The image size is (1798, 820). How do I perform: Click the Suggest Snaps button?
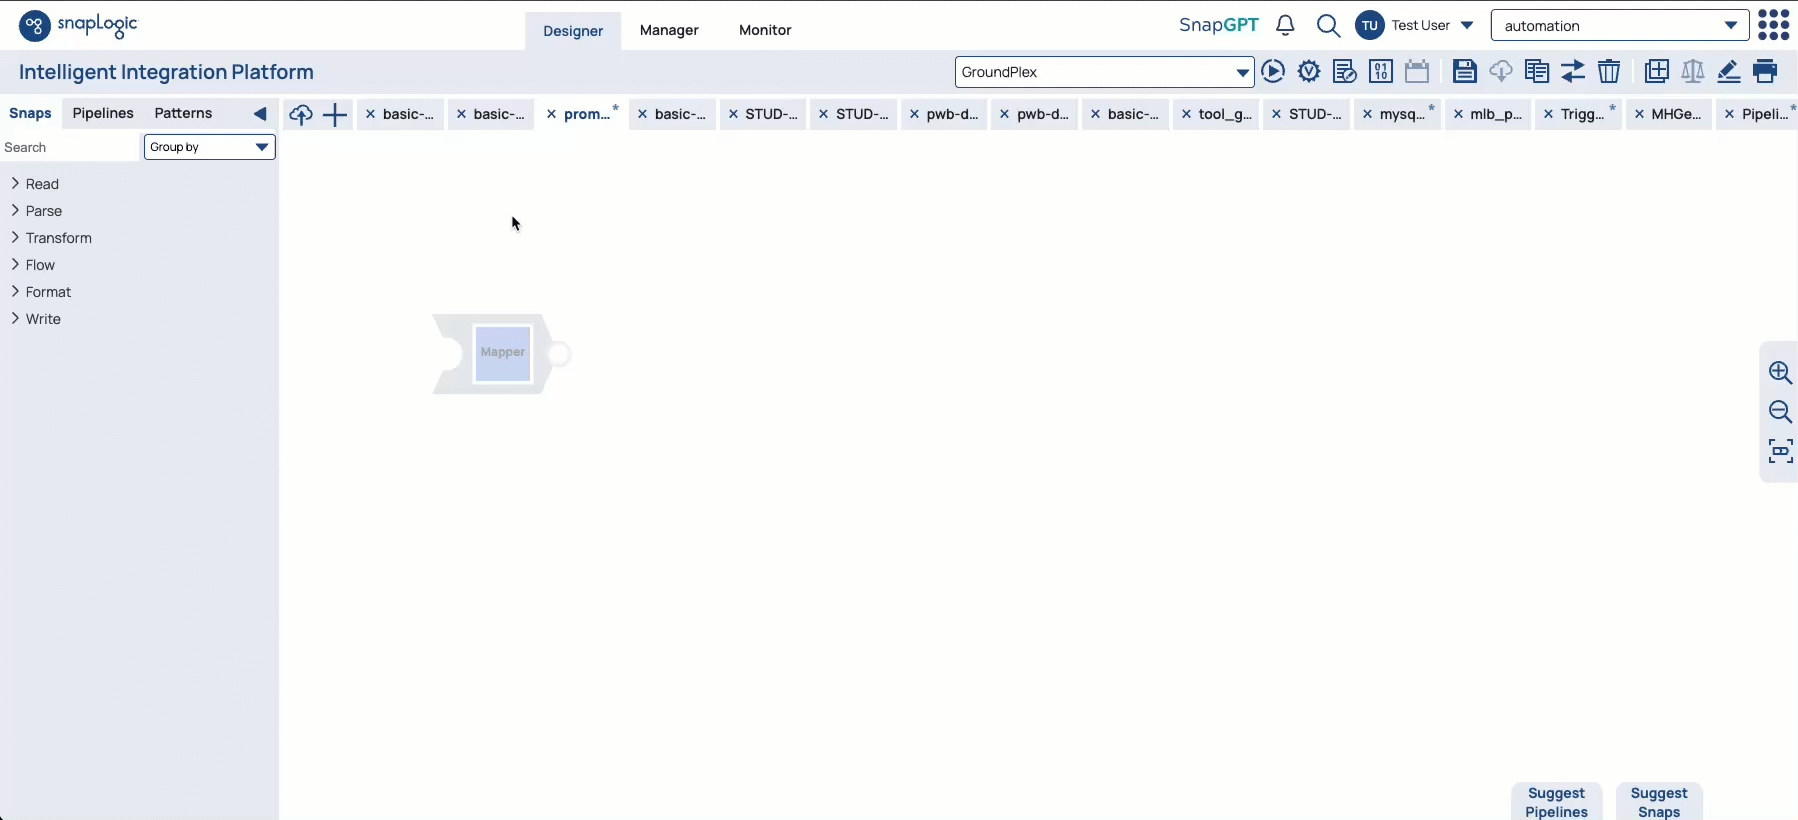pos(1658,802)
